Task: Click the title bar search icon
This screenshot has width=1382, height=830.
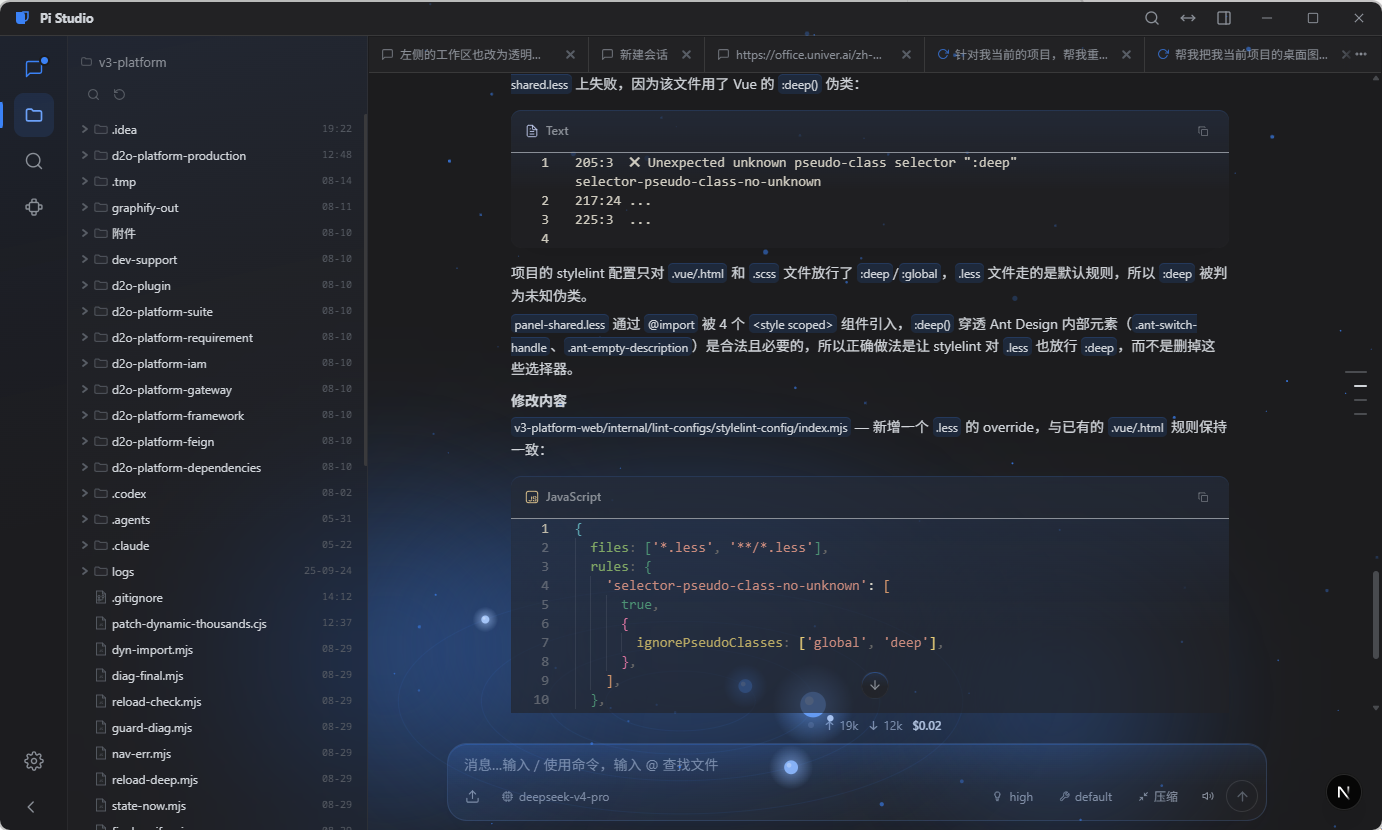Action: (1152, 18)
